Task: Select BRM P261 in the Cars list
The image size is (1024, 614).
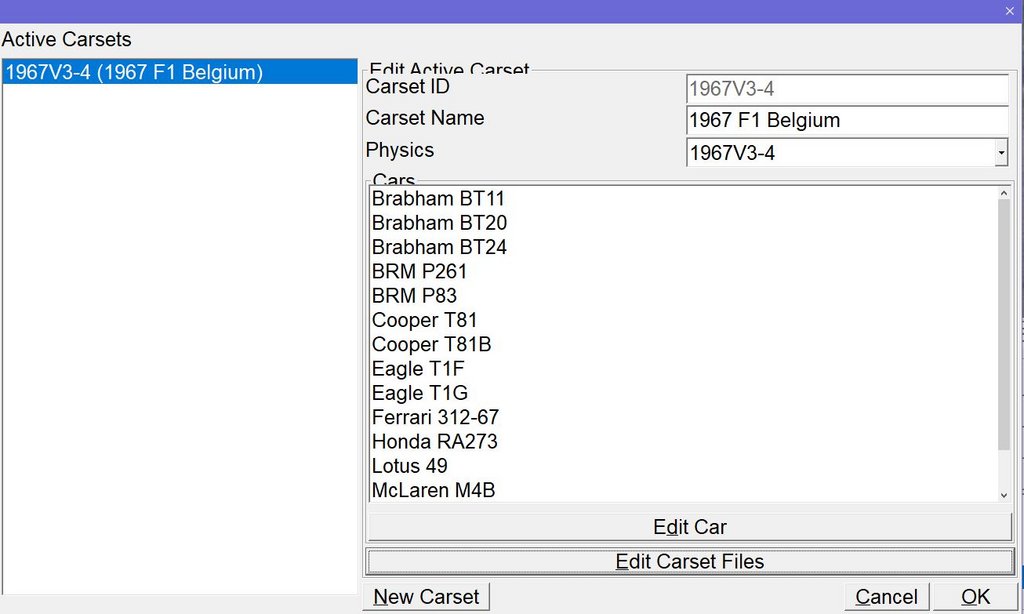Action: pos(683,271)
